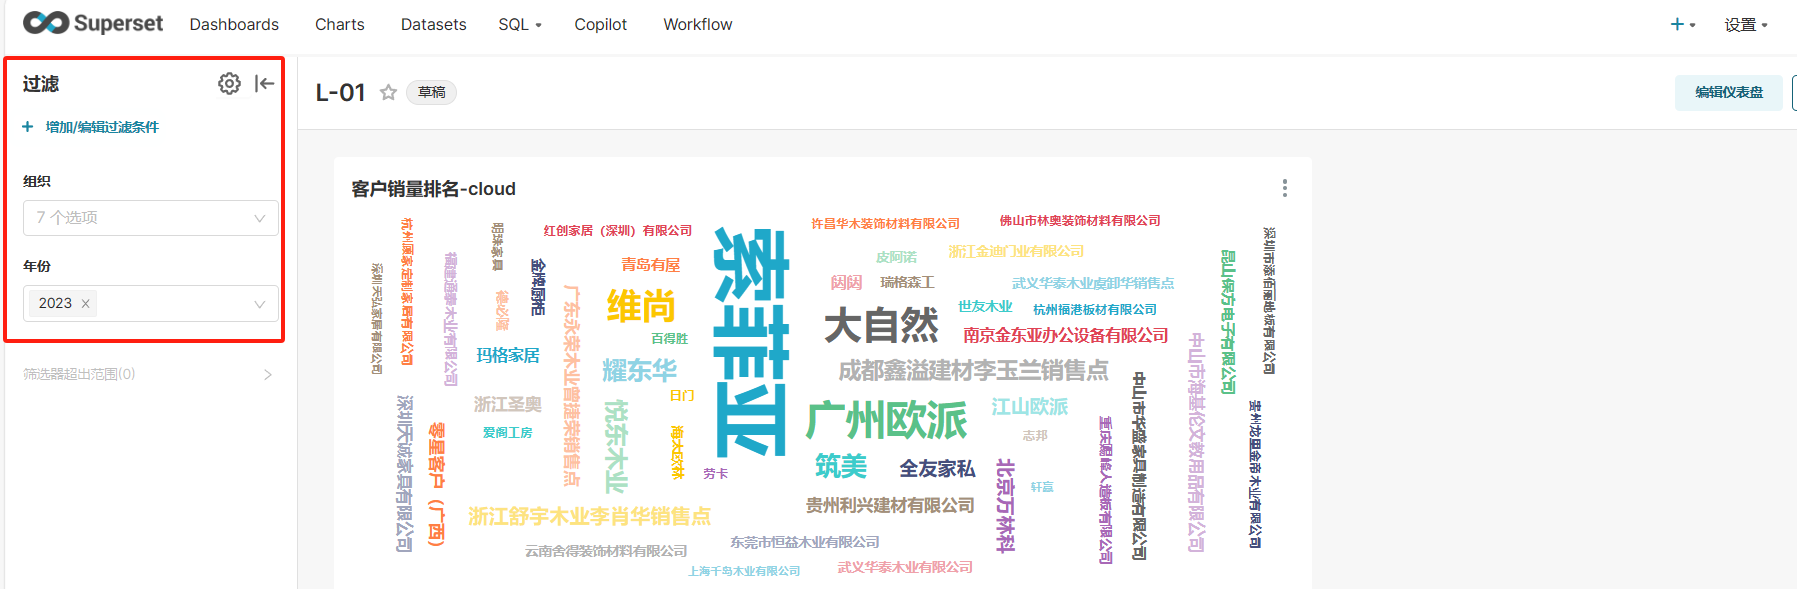Click the 过滤 panel heading
This screenshot has height=589, width=1797.
(41, 84)
